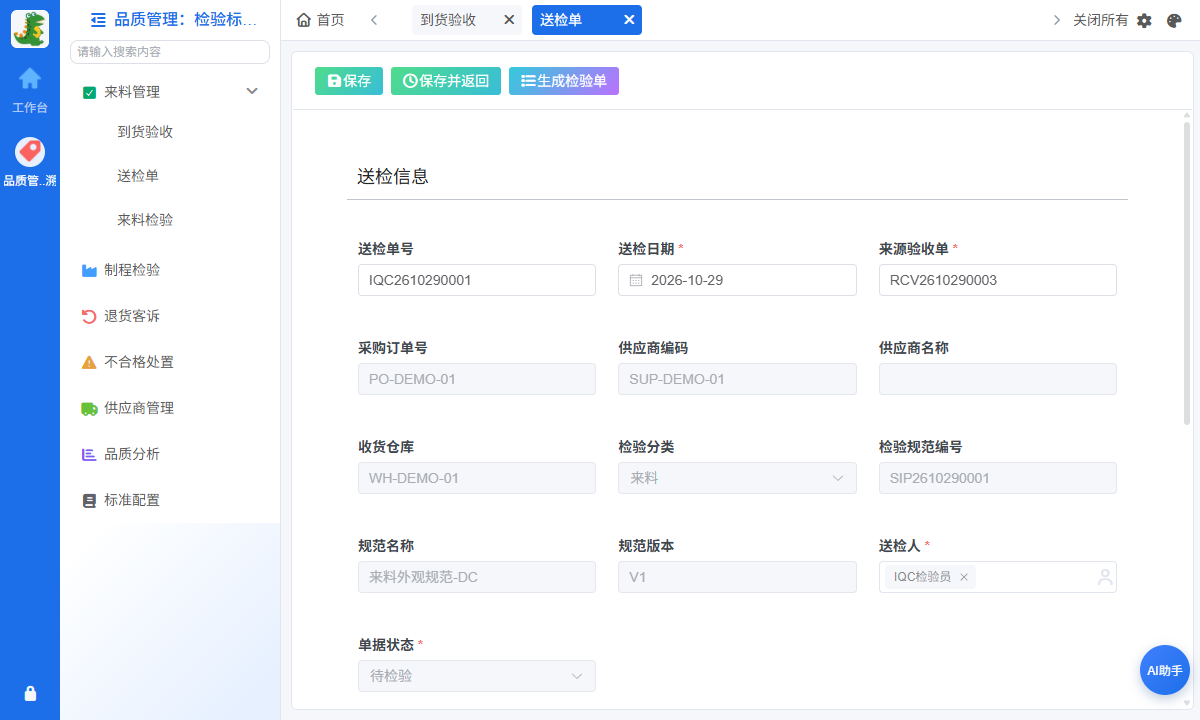Click the 标准配置 book icon
Screen dimensions: 1200x720
[89, 500]
